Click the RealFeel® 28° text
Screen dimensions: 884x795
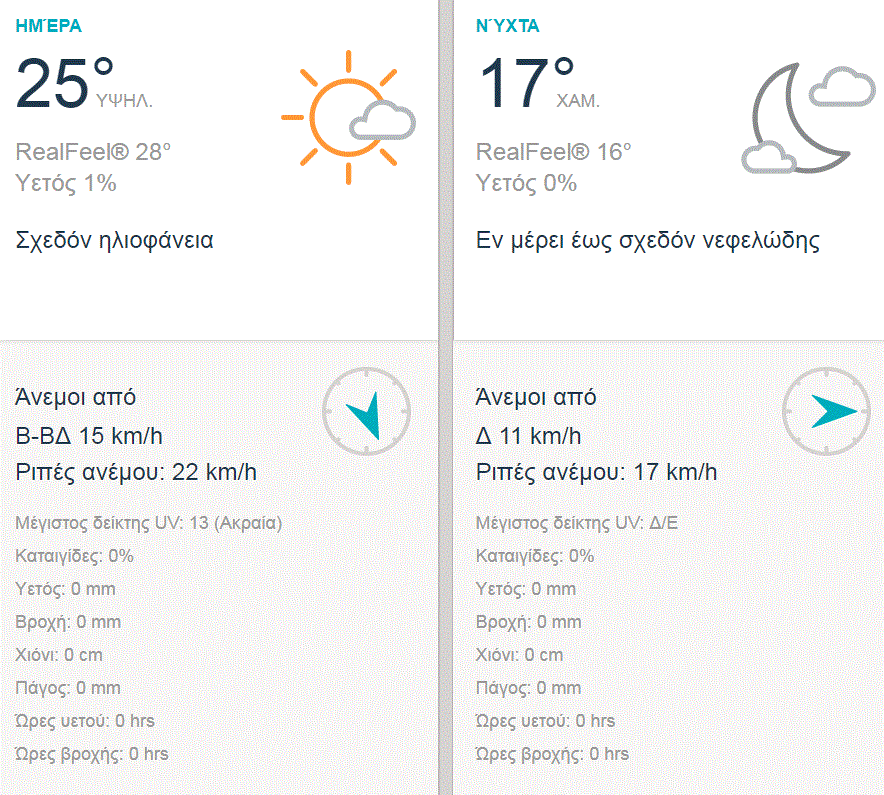tap(94, 152)
